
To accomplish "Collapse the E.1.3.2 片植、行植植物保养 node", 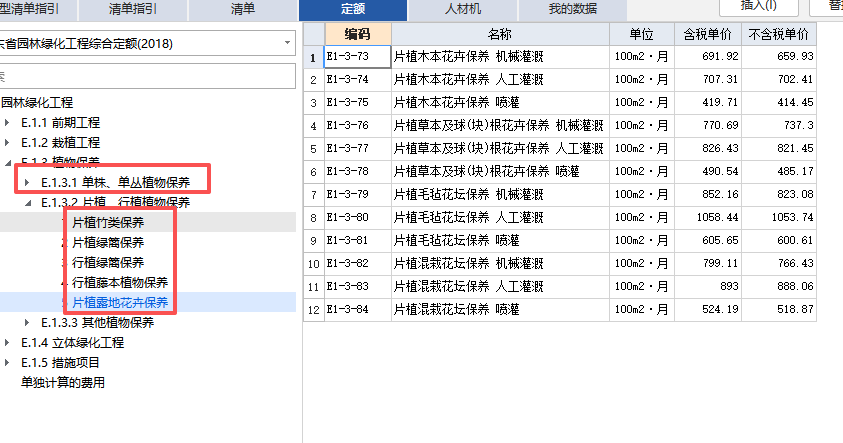I will 28,203.
